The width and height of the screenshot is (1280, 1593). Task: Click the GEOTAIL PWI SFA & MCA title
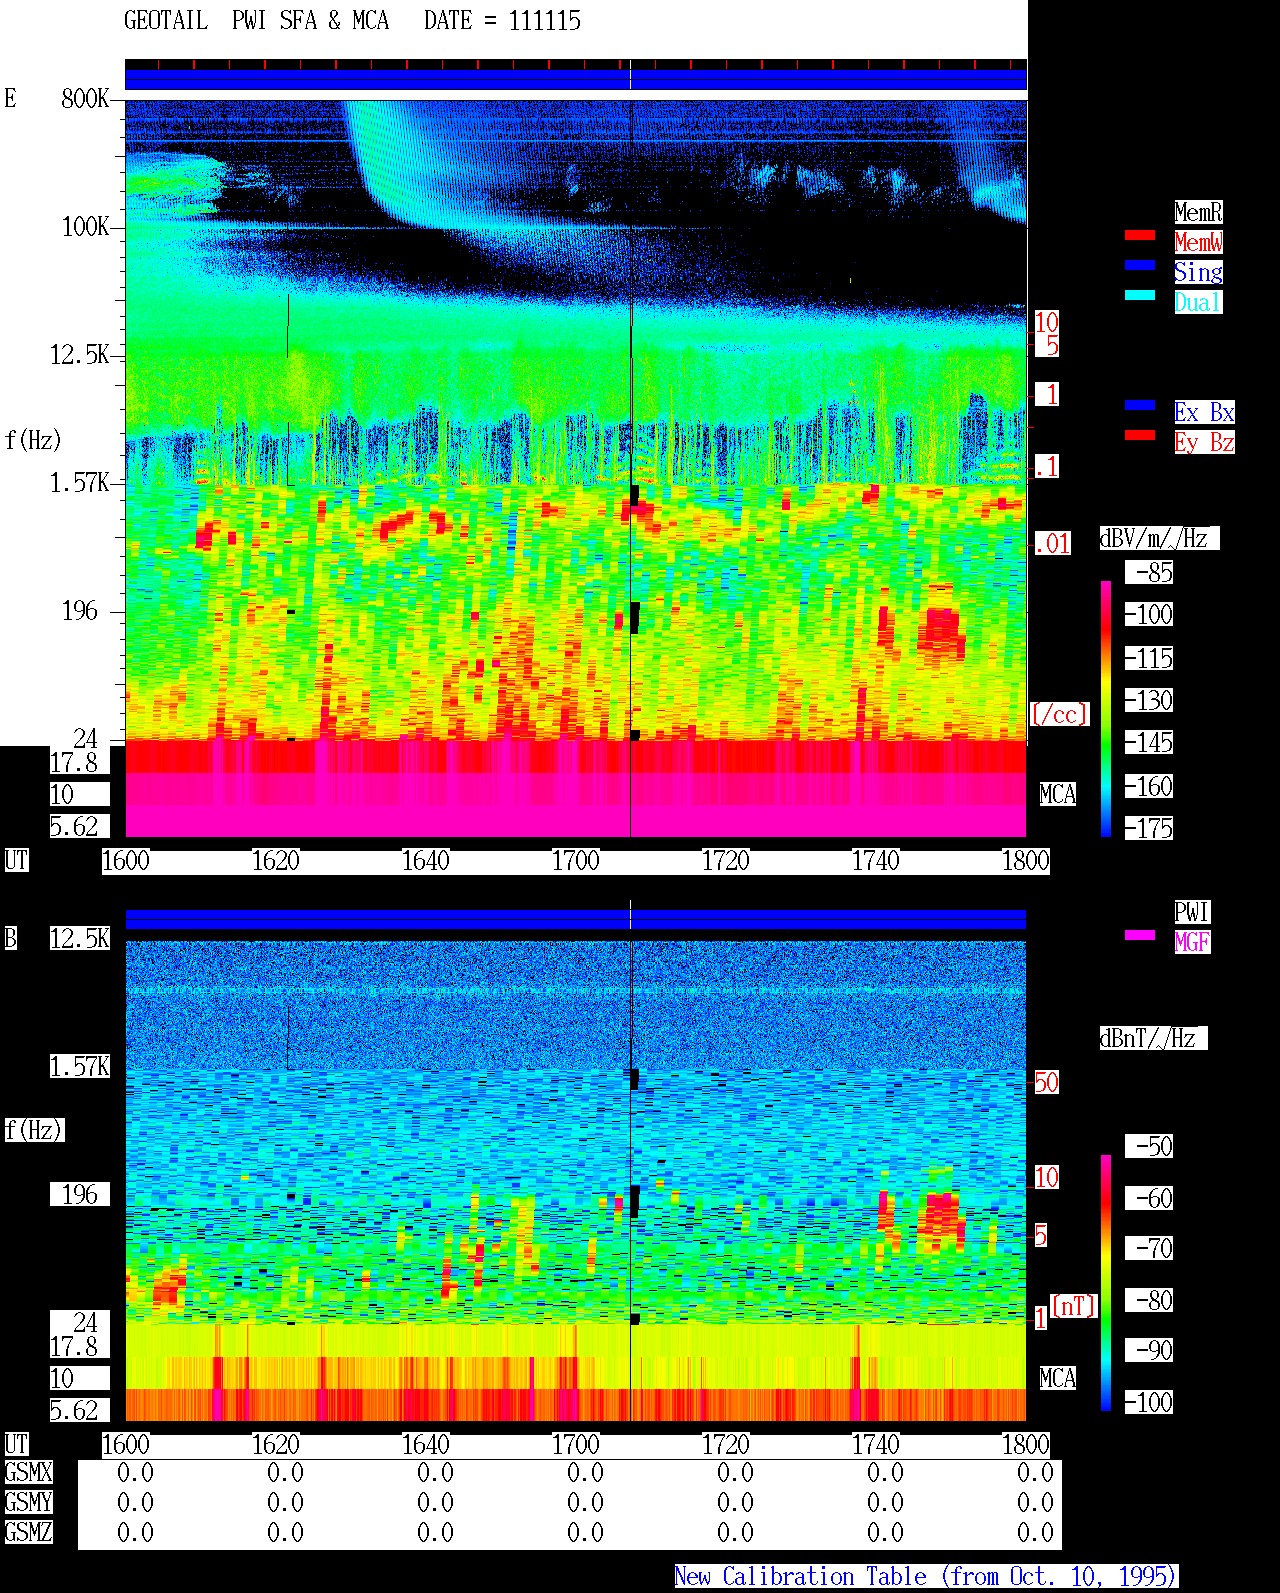pos(256,21)
